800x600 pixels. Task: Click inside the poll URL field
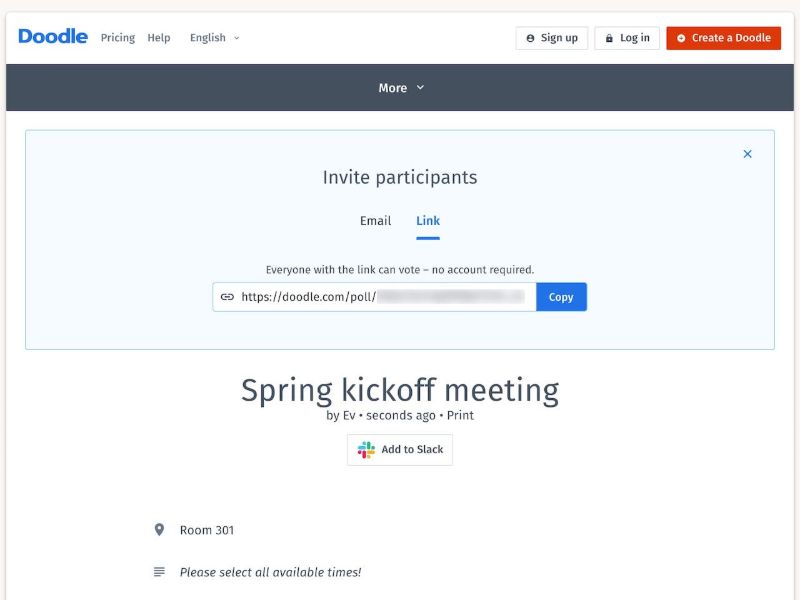374,297
